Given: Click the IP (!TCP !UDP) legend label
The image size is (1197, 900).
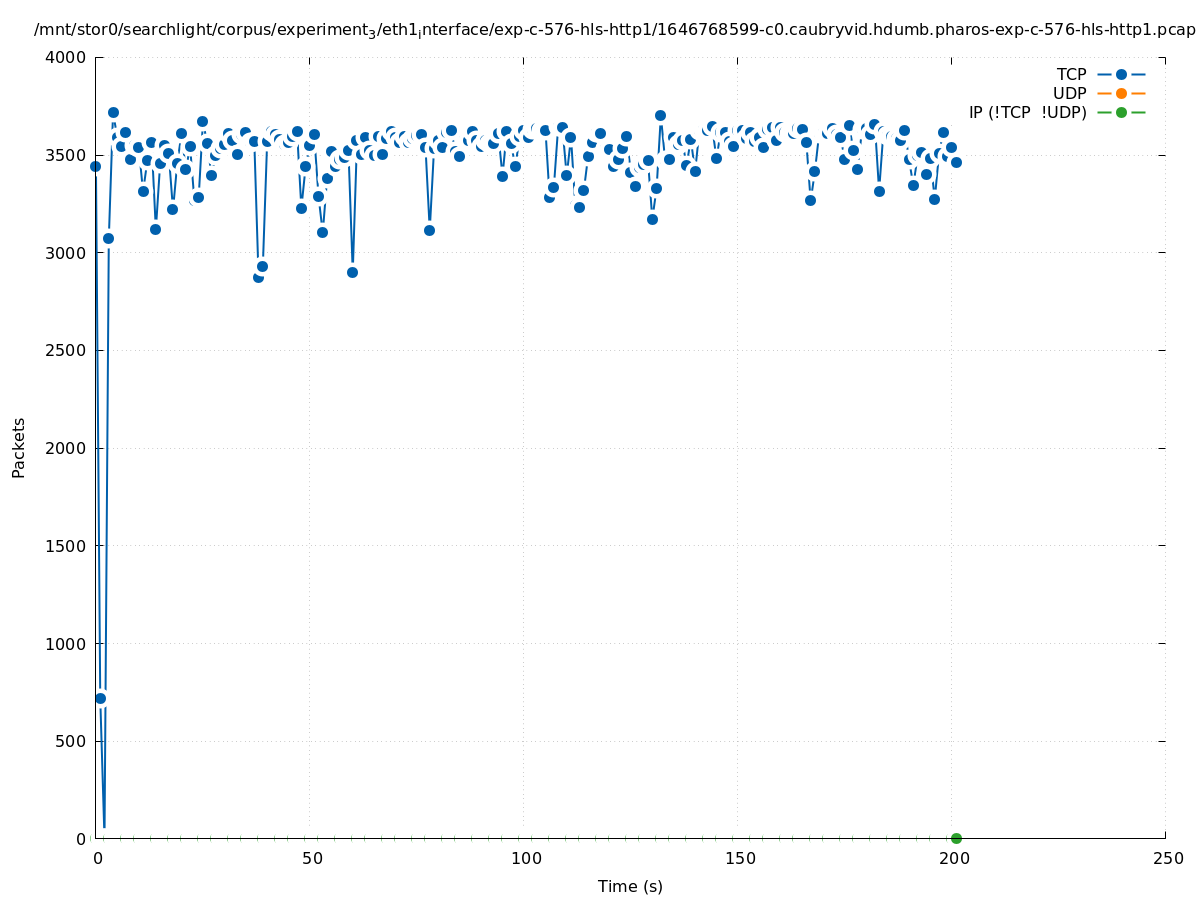Looking at the screenshot, I should (x=1027, y=113).
